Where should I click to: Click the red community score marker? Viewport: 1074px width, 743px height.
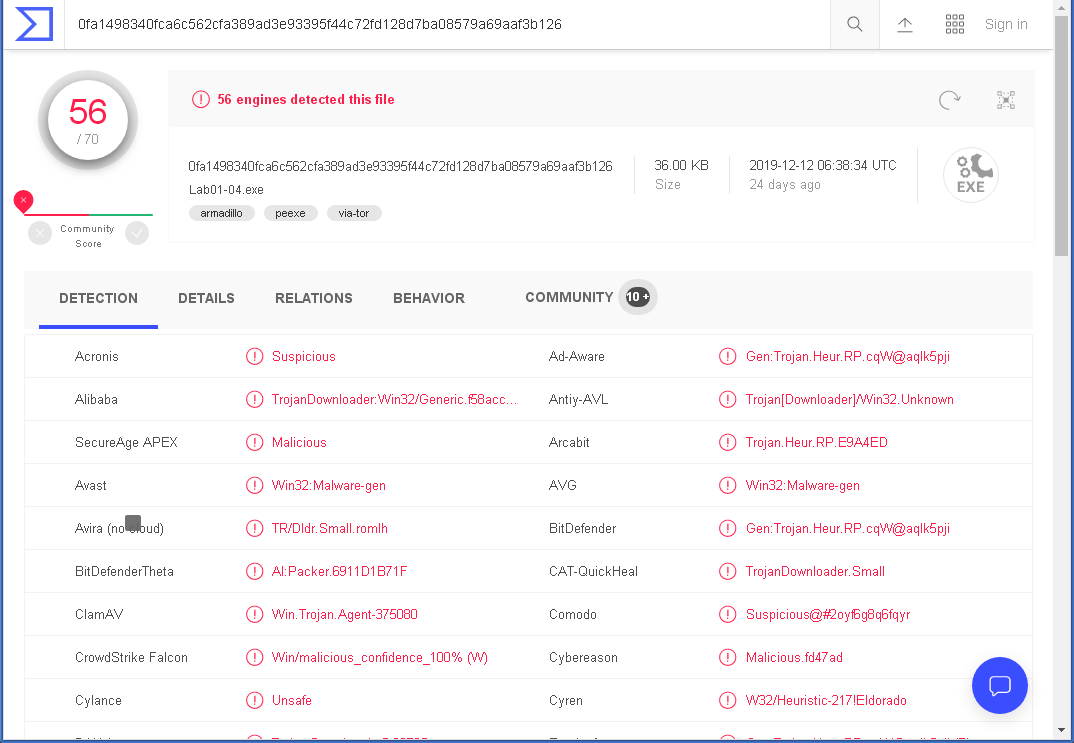(23, 201)
